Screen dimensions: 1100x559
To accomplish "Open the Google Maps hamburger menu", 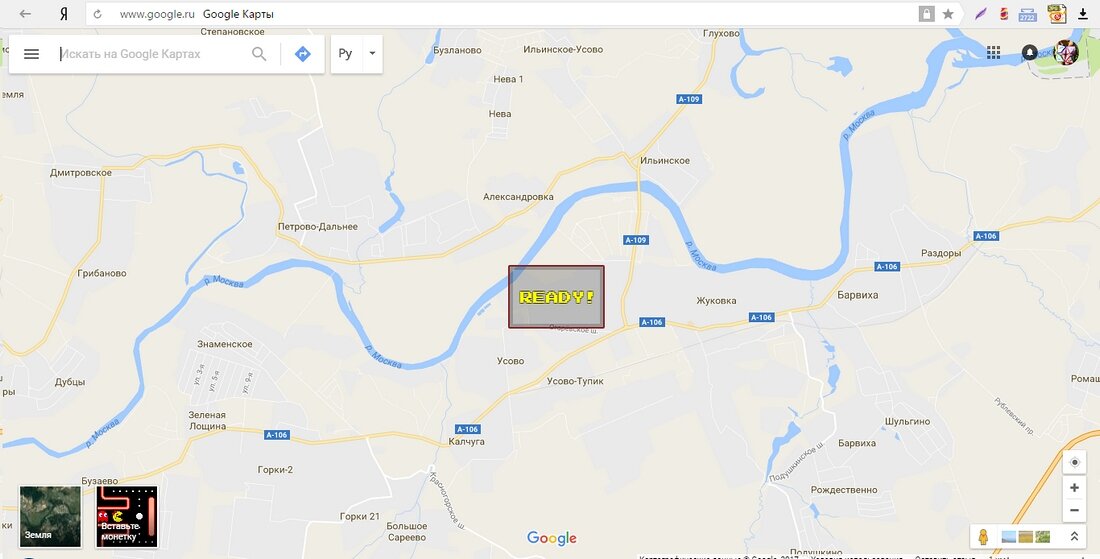I will [31, 54].
